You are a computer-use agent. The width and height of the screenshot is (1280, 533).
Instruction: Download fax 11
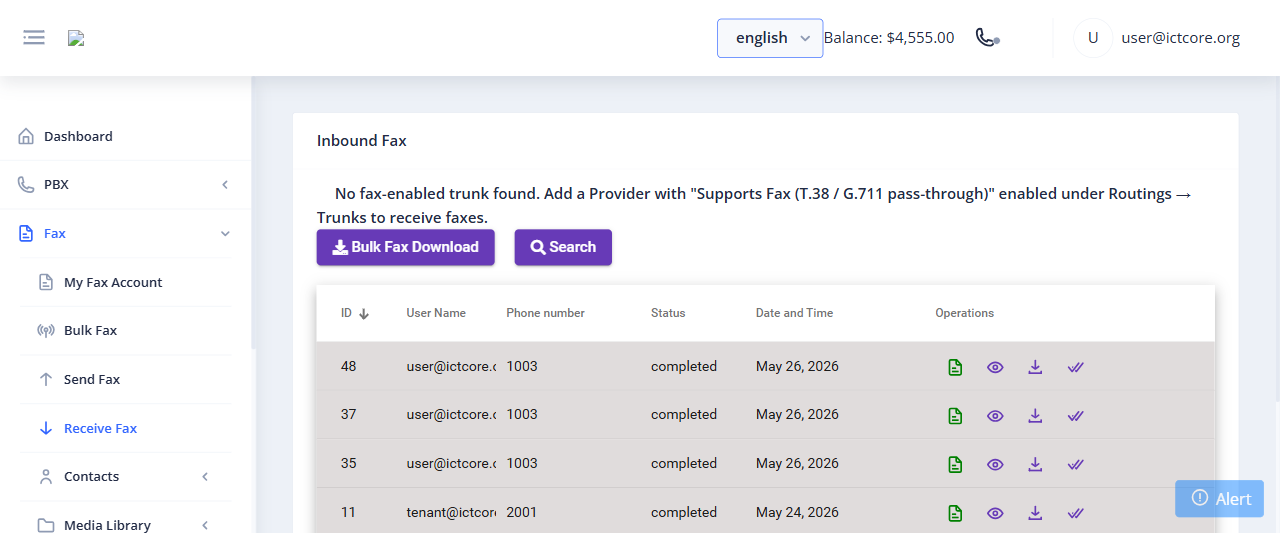click(x=1035, y=513)
